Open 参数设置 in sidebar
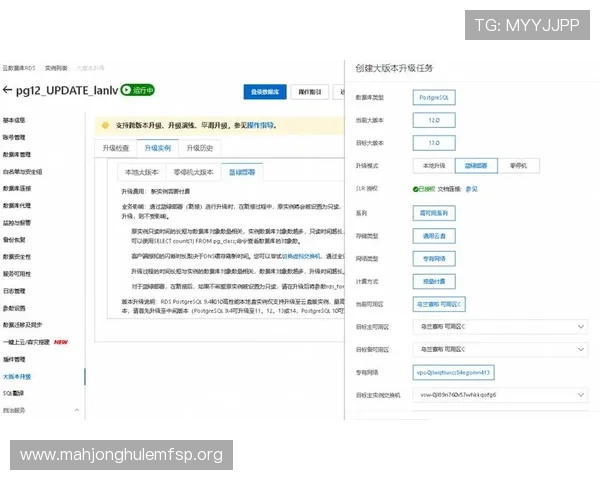The height and width of the screenshot is (480, 600). pyautogui.click(x=14, y=308)
